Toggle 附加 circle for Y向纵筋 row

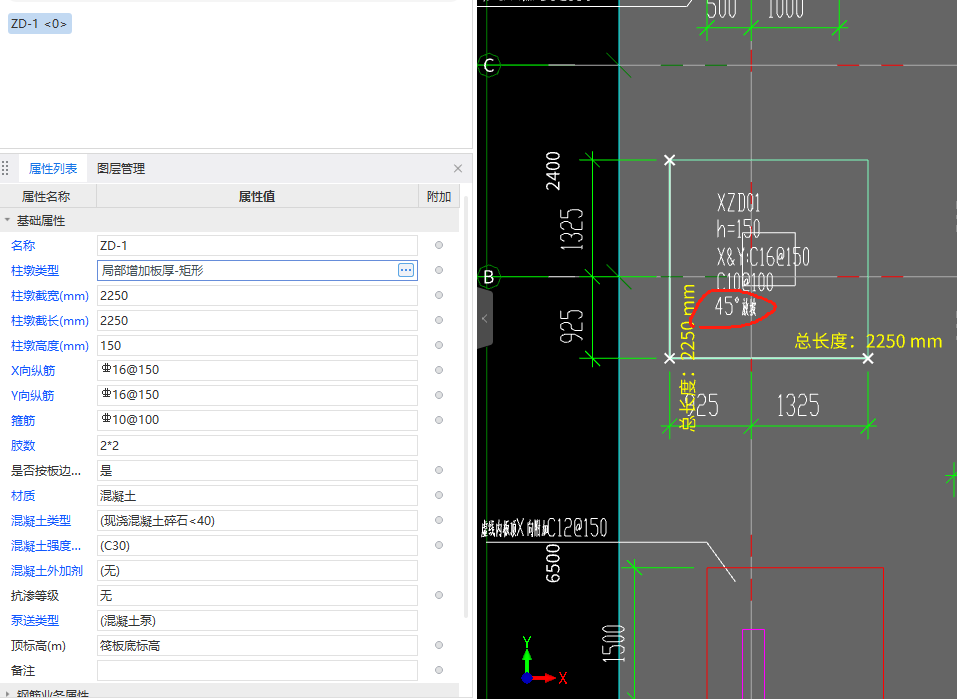click(439, 395)
